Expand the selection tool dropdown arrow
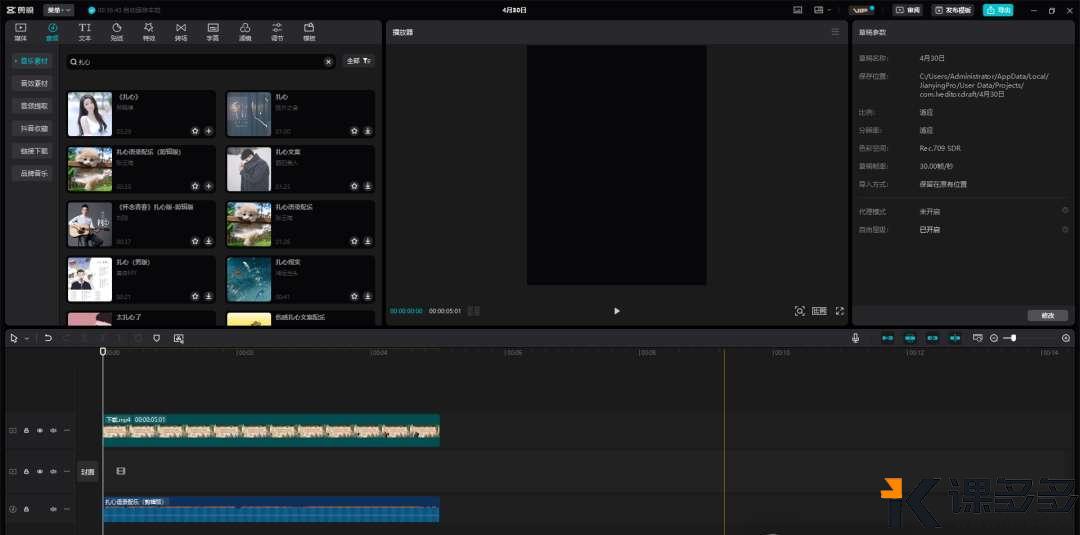This screenshot has height=535, width=1080. point(27,338)
